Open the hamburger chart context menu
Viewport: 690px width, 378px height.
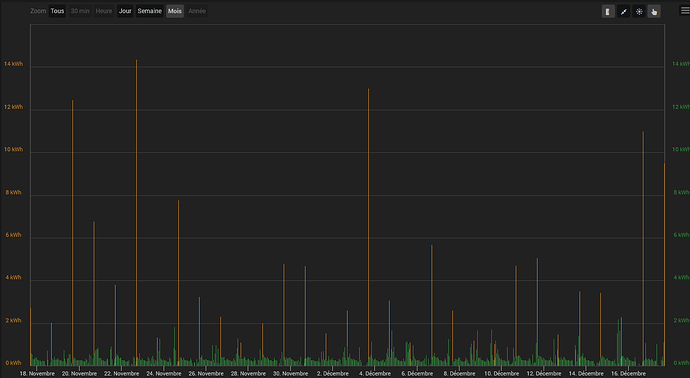(x=685, y=11)
